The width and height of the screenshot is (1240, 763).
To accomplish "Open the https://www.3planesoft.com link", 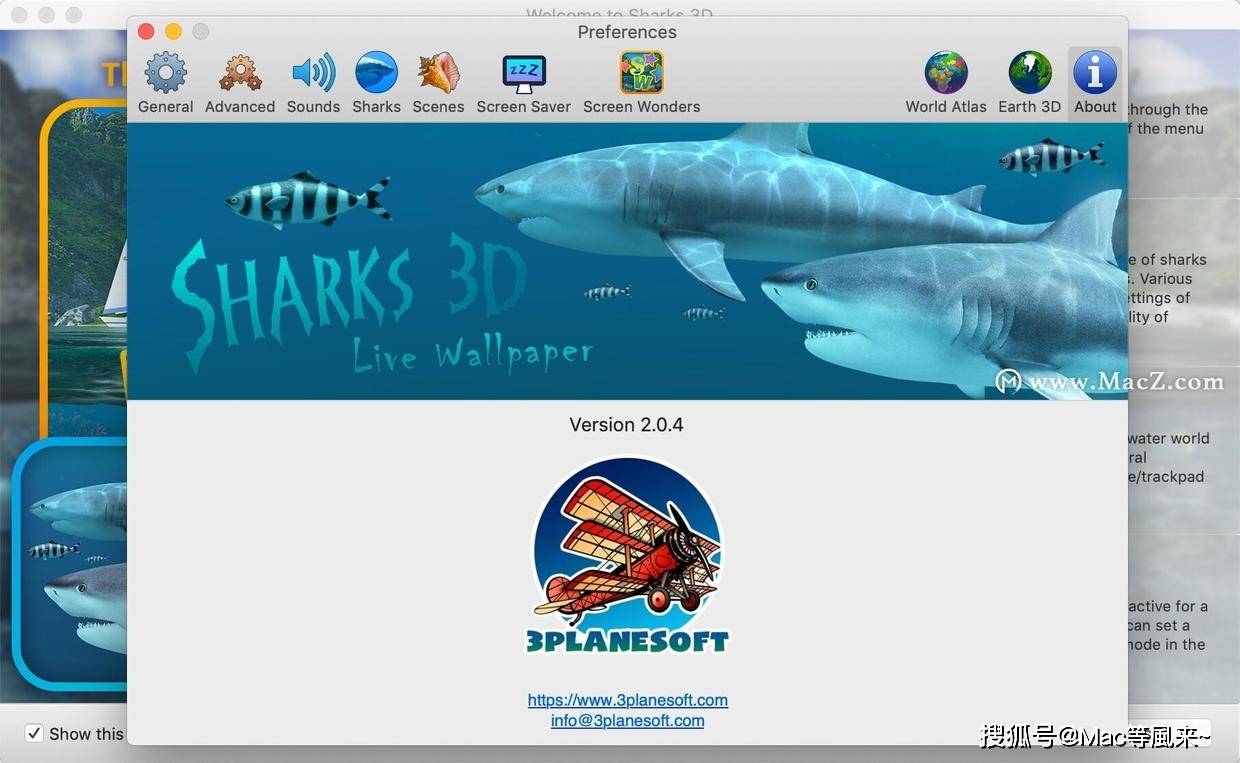I will tap(628, 700).
